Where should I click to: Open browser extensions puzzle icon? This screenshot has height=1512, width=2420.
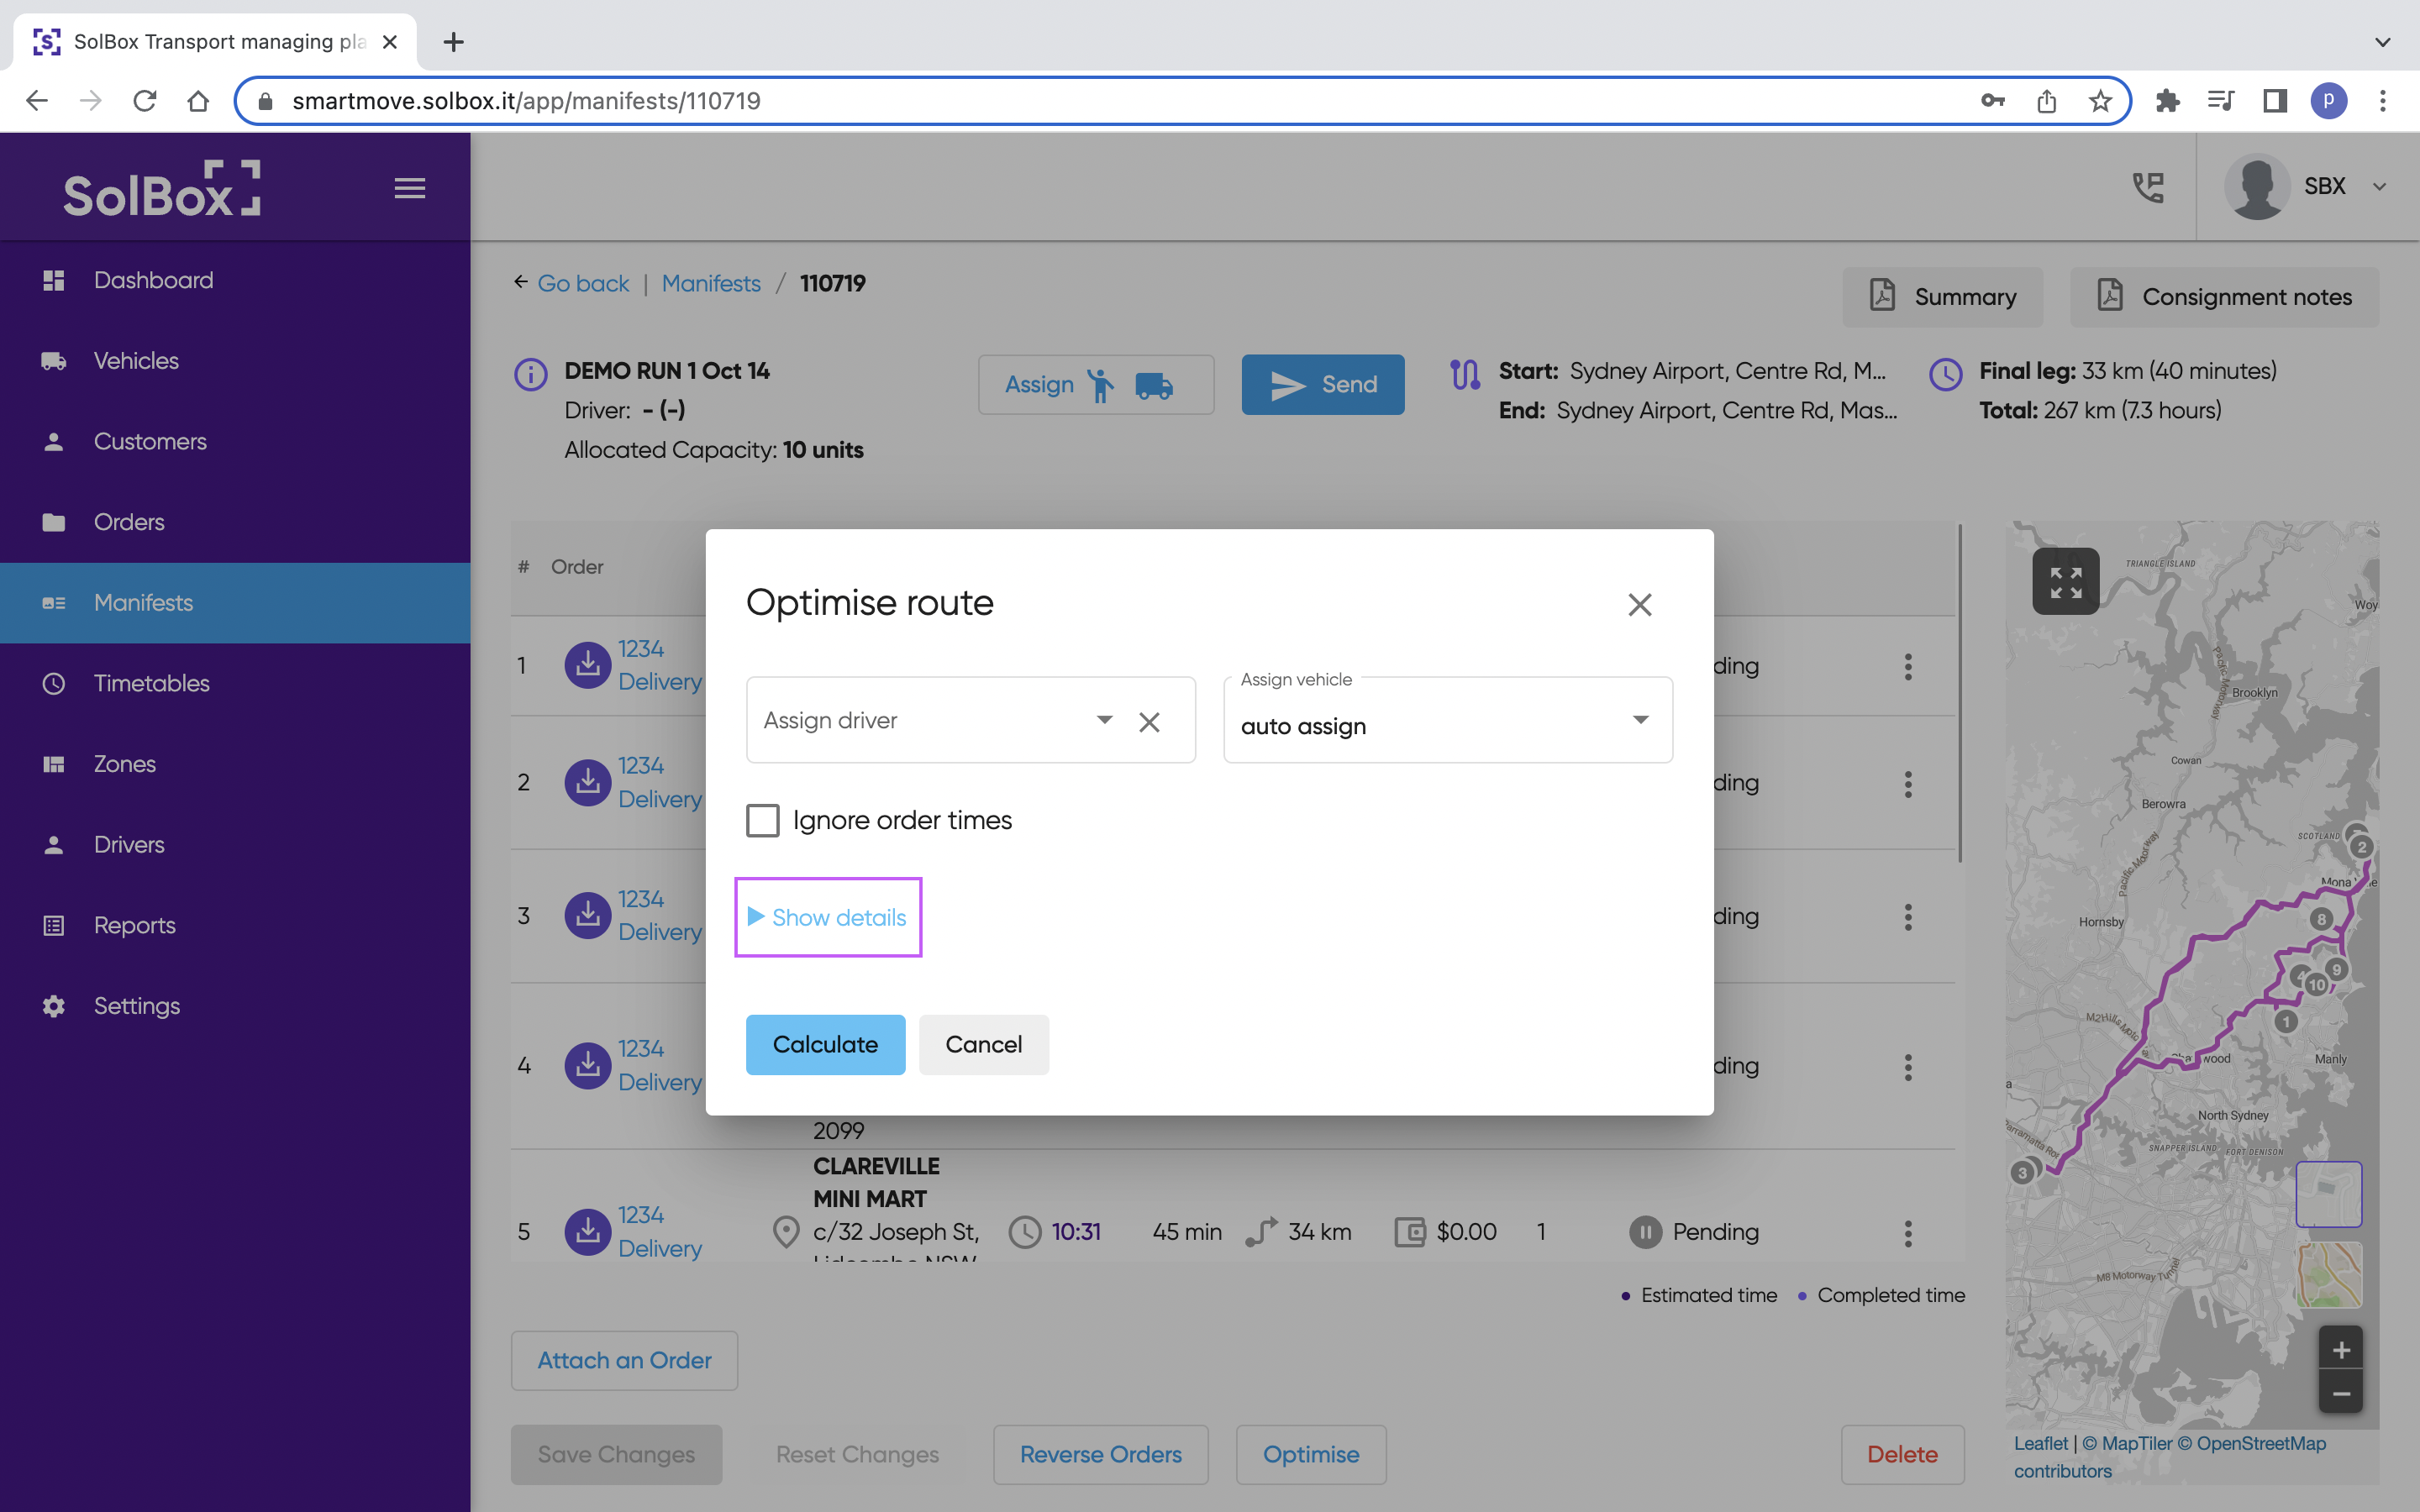2167,101
